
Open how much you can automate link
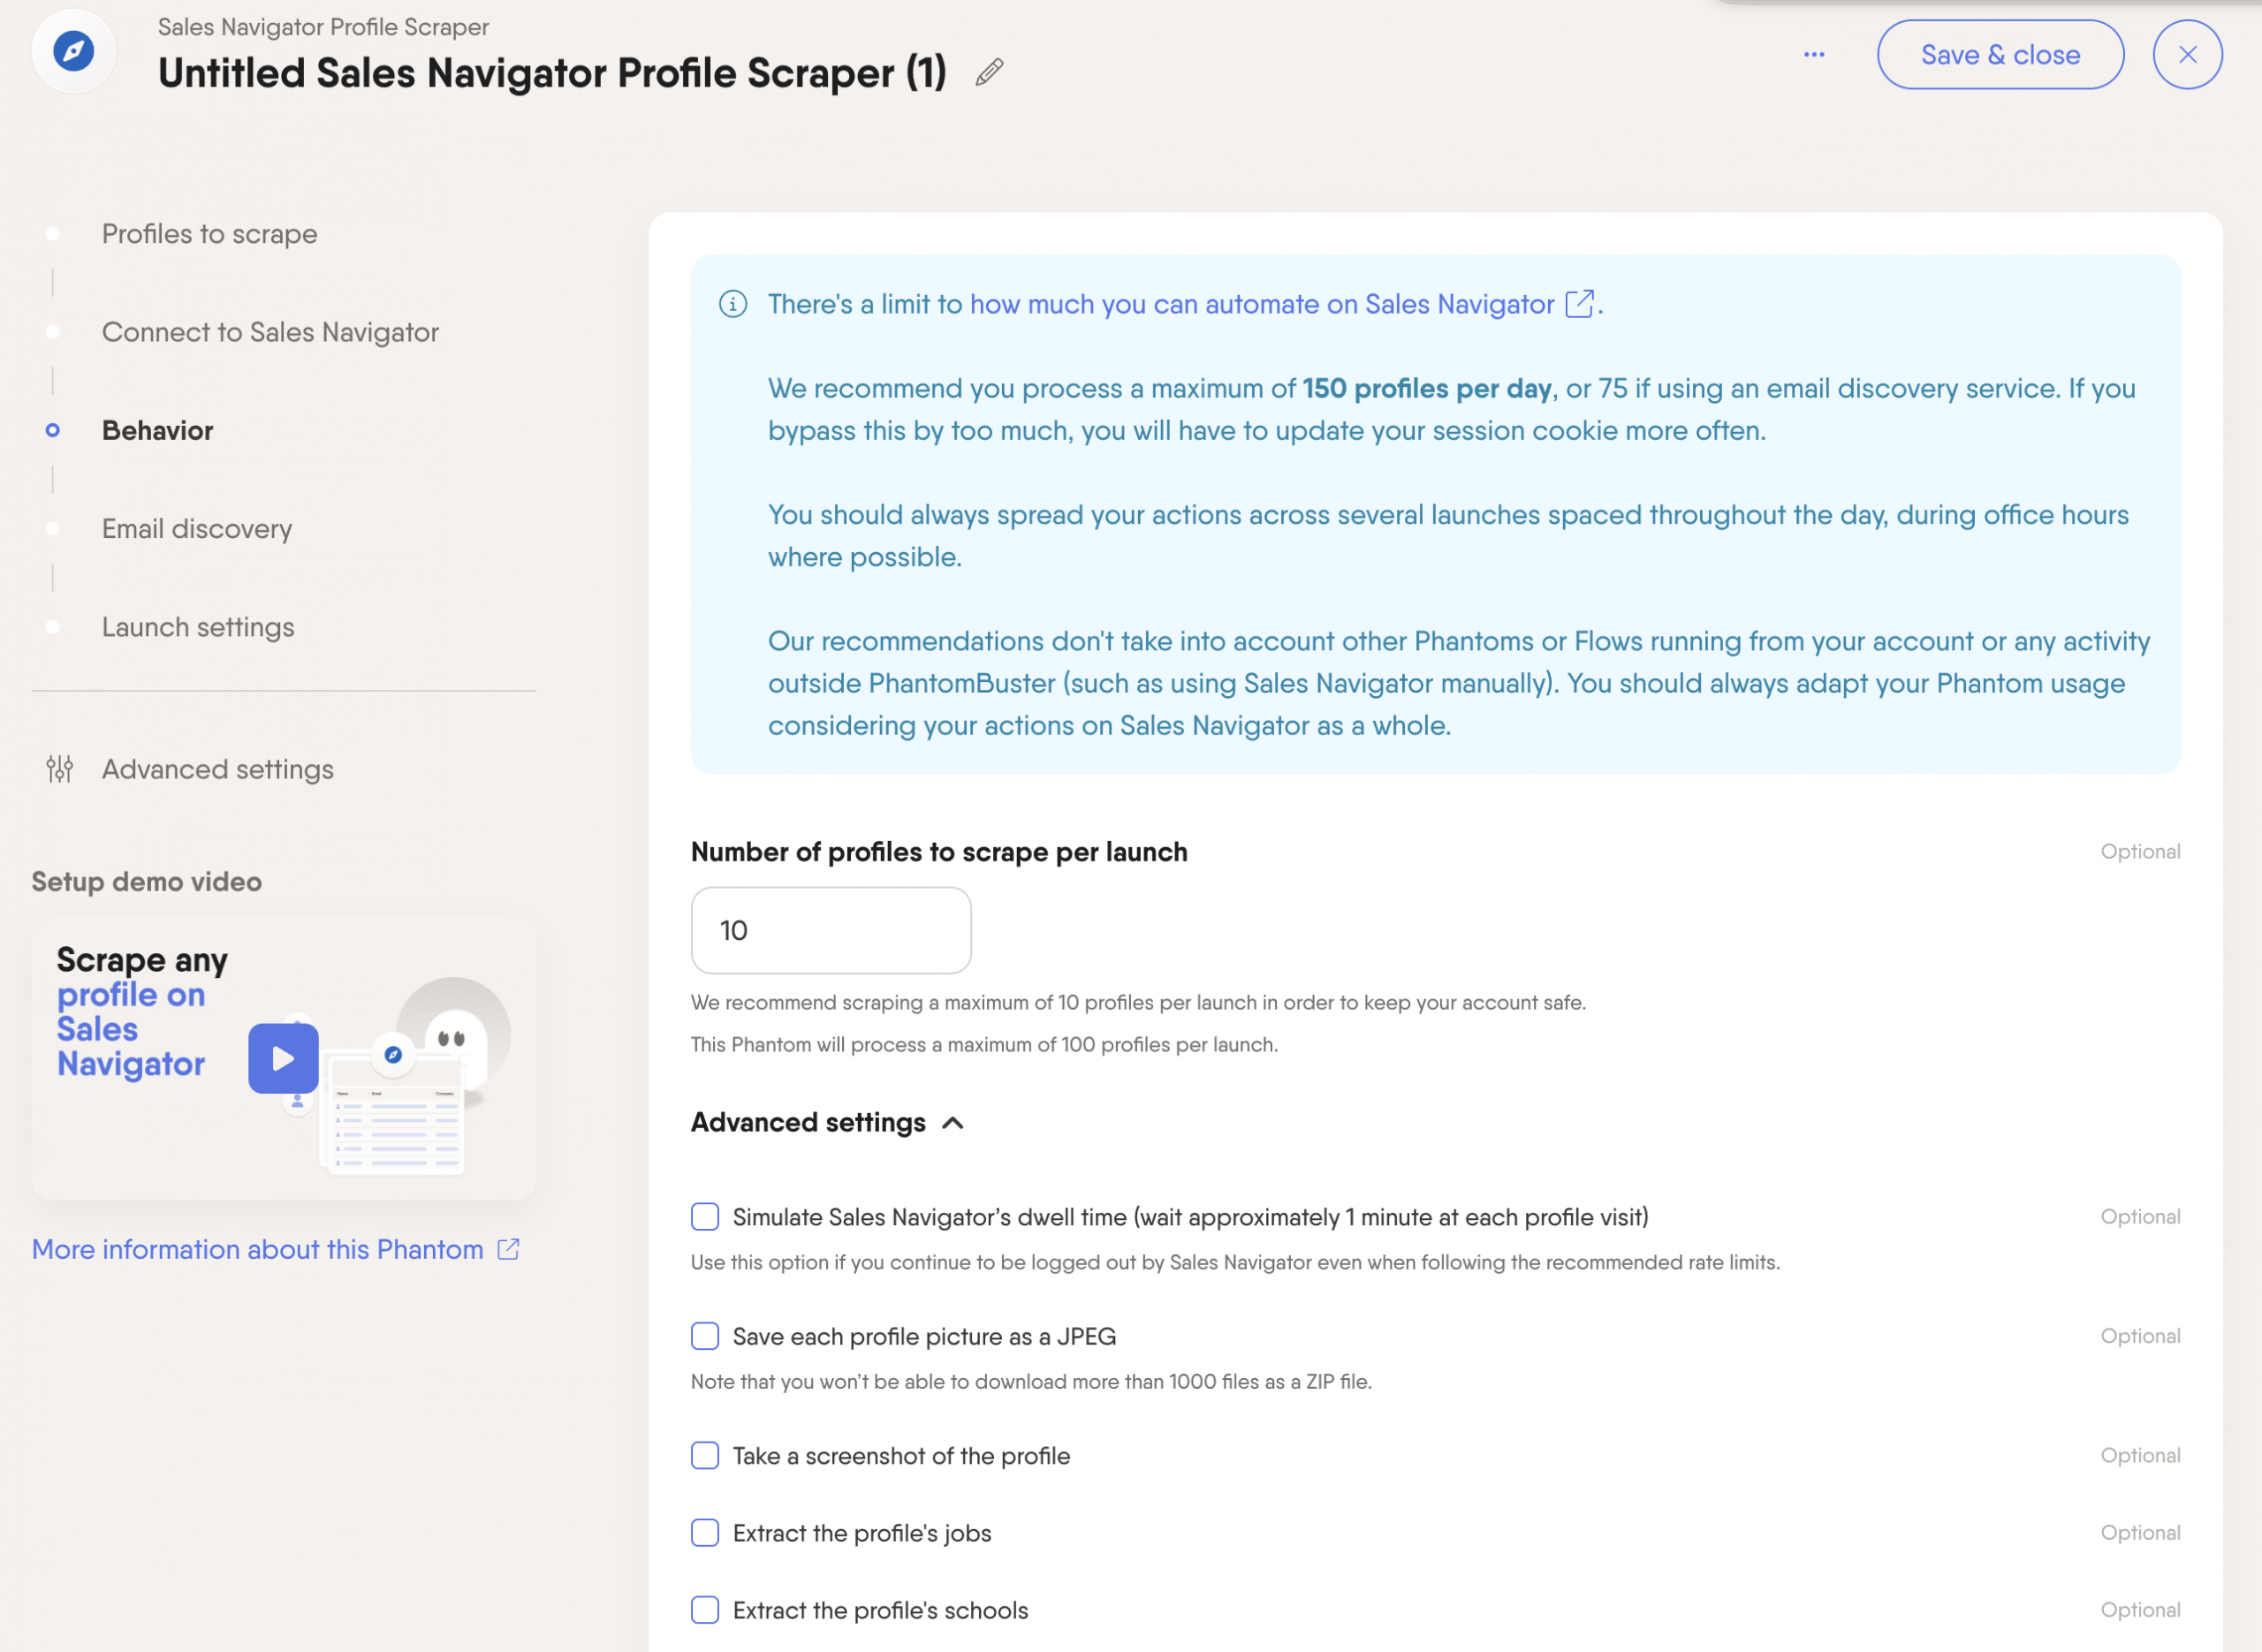coord(1262,303)
